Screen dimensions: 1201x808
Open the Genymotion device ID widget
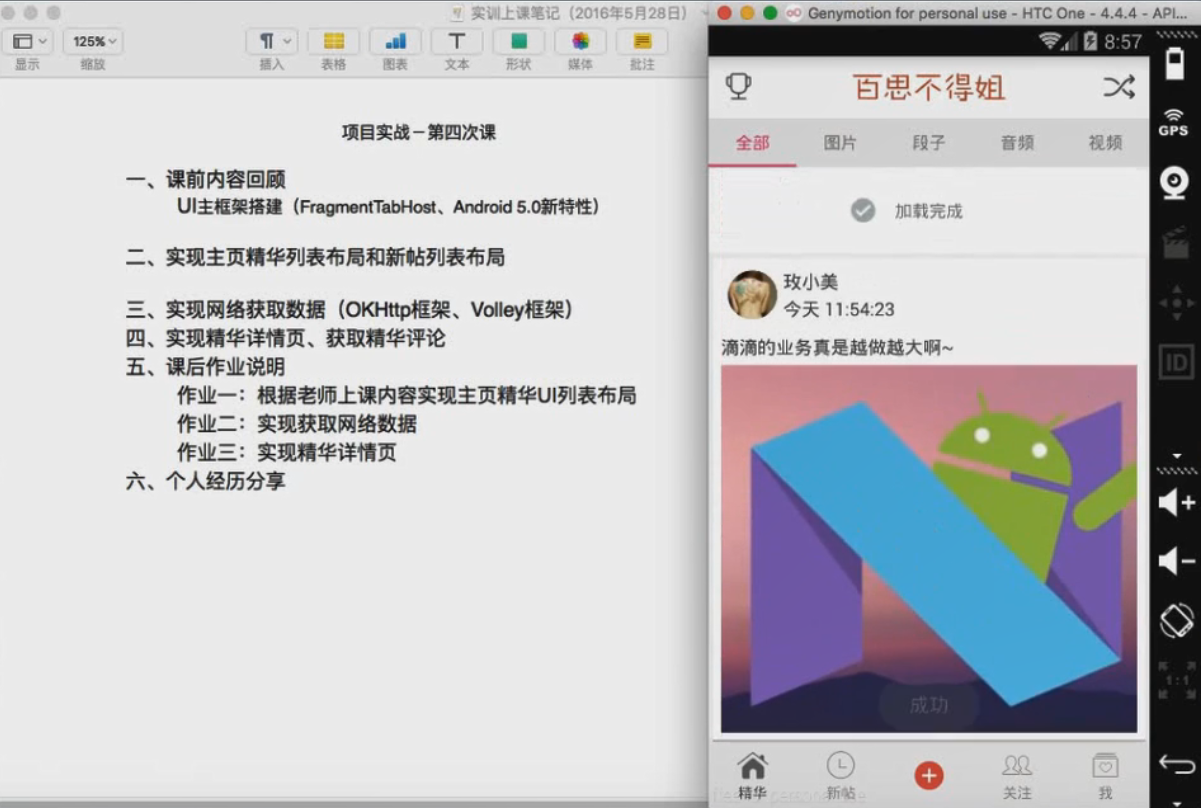click(1174, 361)
